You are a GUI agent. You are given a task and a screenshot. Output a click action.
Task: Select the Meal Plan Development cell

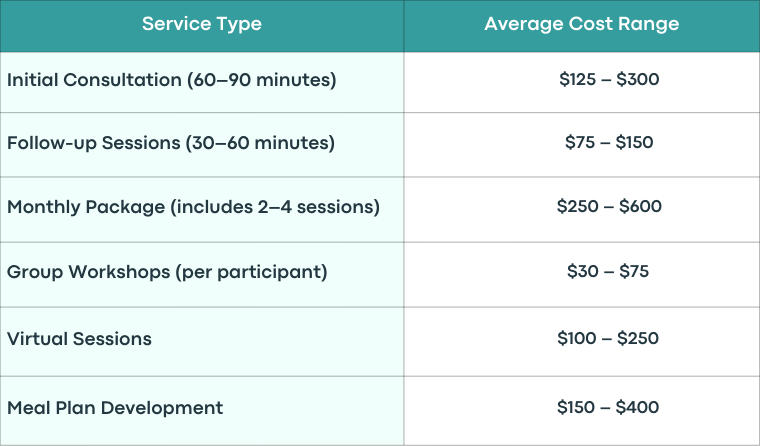pos(202,411)
